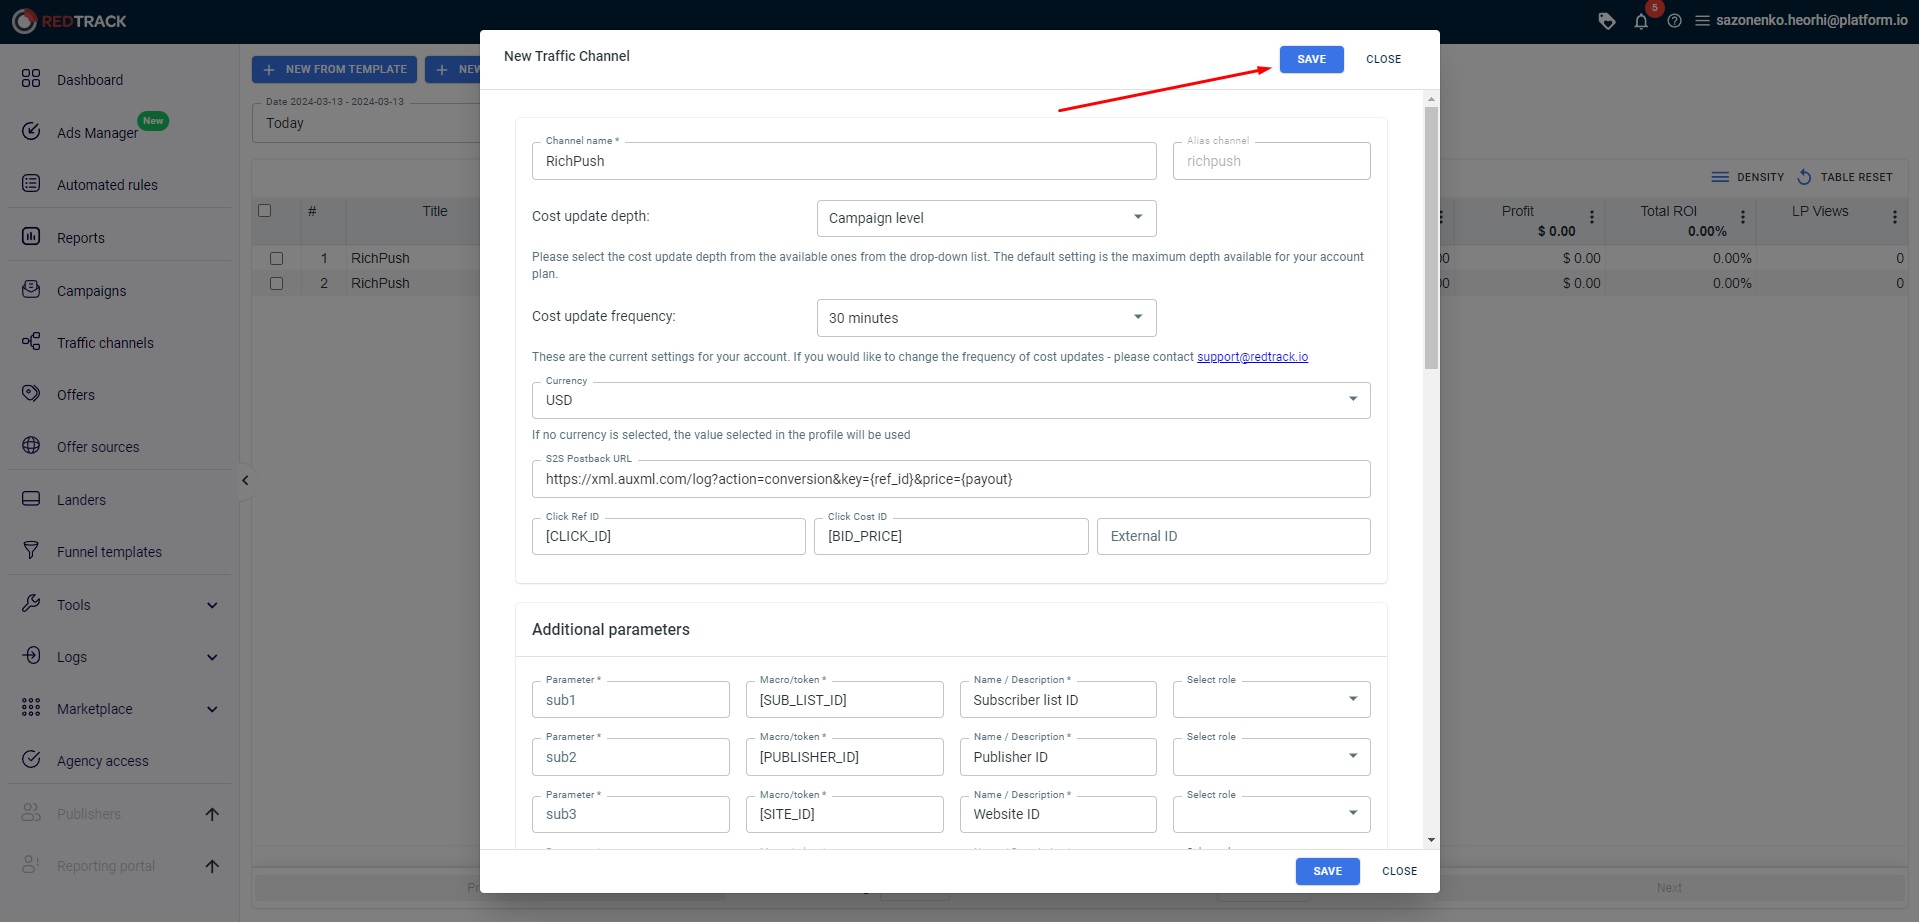
Task: Select the Reports sidebar icon
Action: click(x=80, y=237)
